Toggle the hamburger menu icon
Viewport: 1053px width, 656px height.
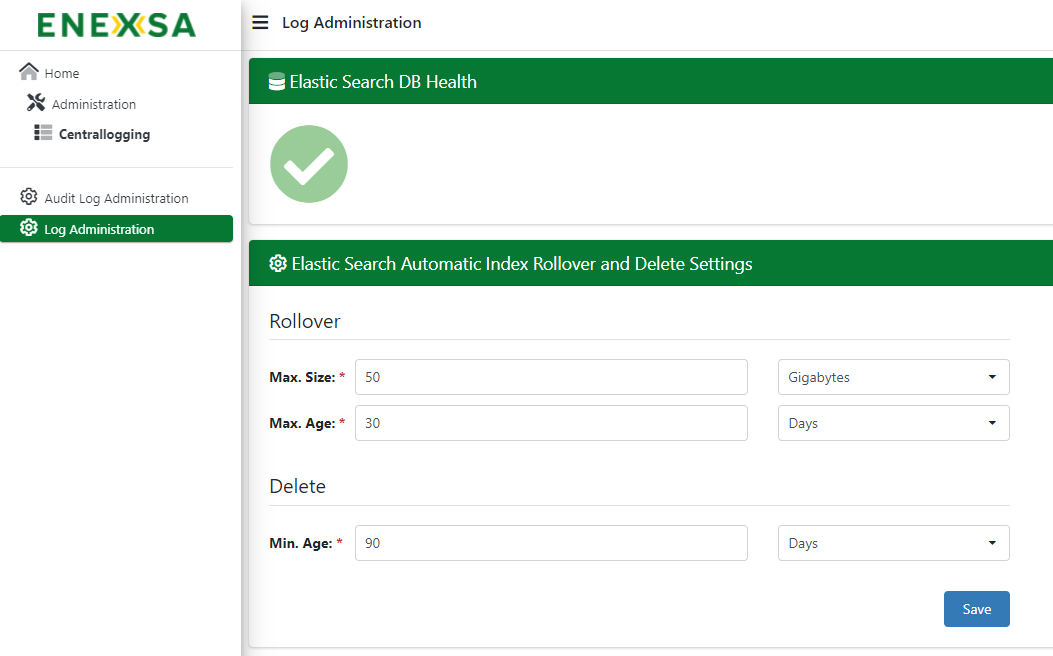coord(260,23)
